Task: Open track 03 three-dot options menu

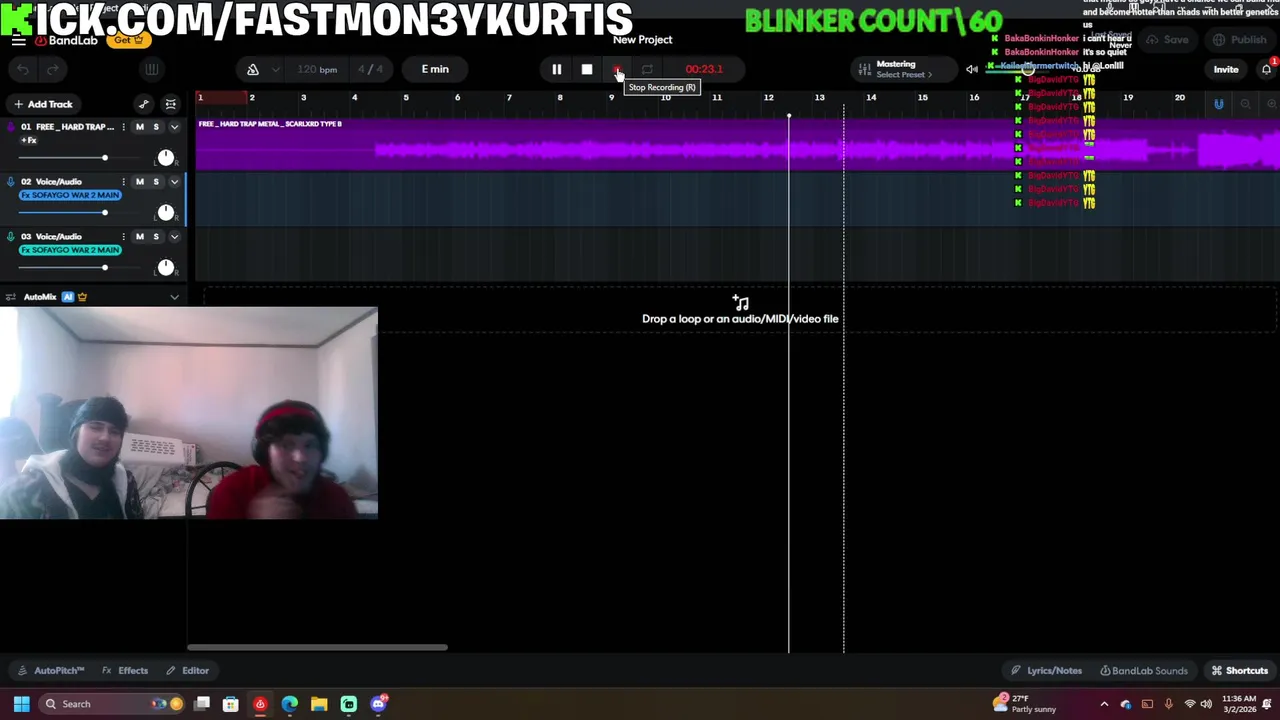Action: tap(124, 237)
